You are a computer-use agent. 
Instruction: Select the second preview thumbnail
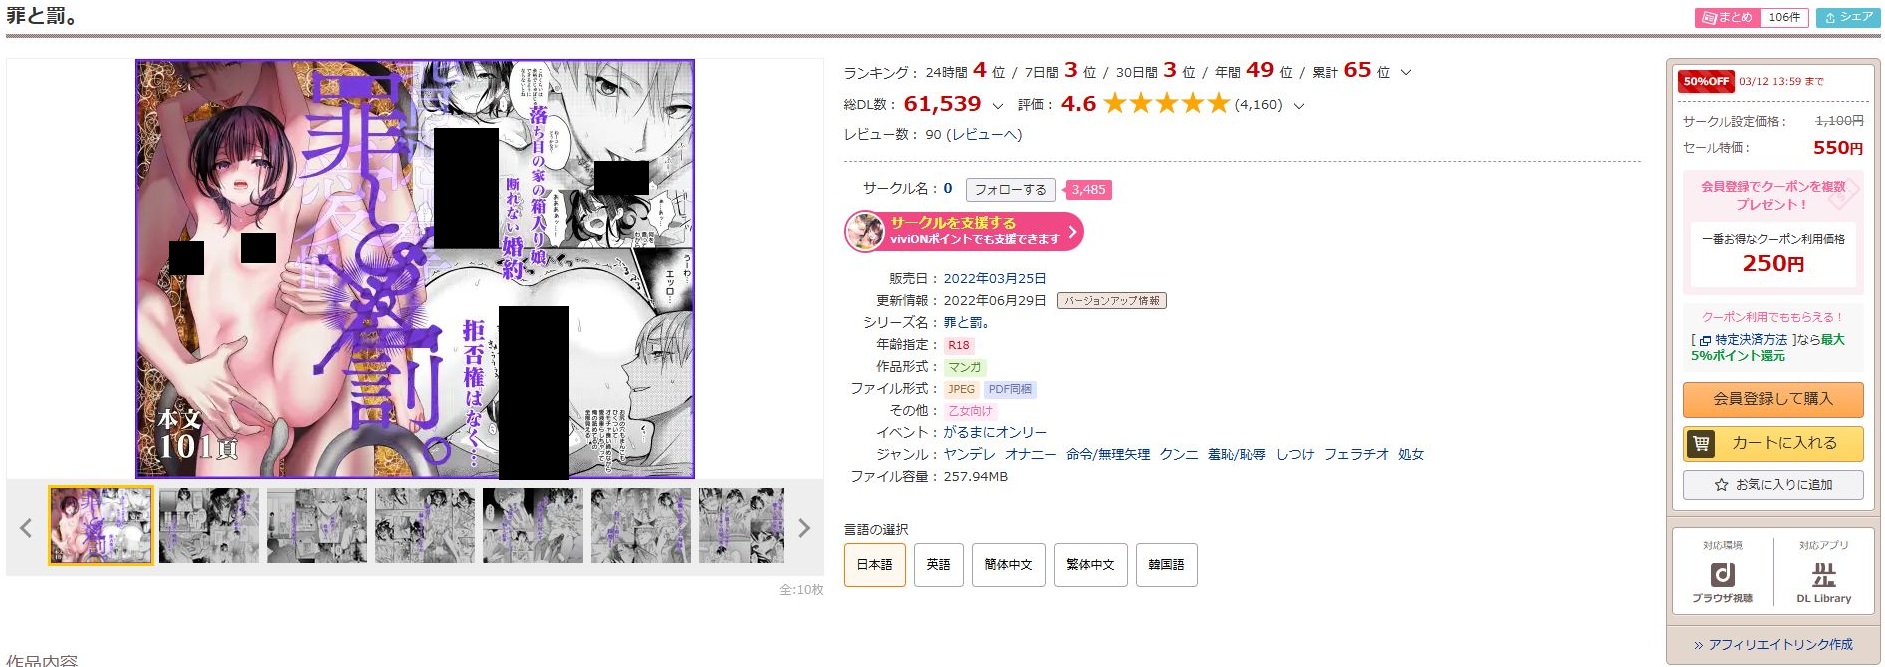click(209, 526)
